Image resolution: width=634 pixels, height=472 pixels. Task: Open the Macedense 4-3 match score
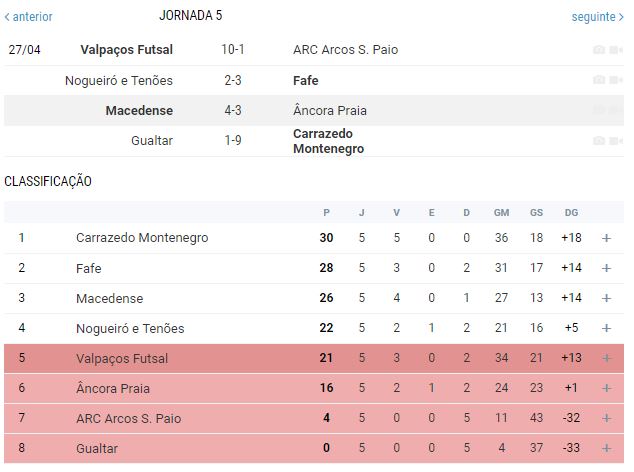233,110
